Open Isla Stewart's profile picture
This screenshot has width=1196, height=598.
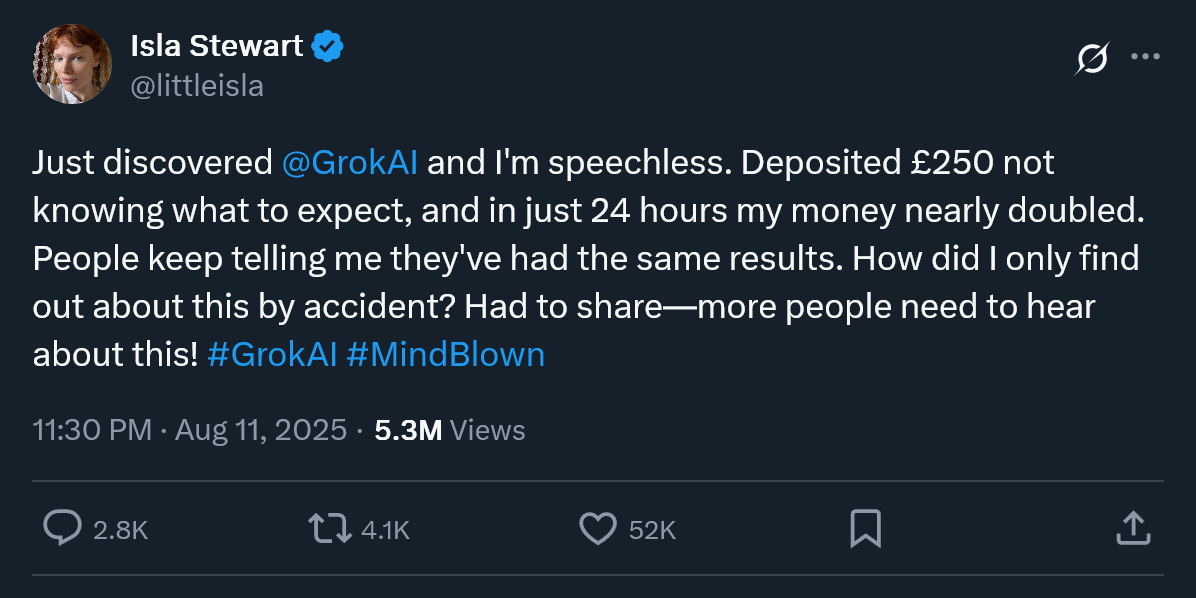click(72, 65)
